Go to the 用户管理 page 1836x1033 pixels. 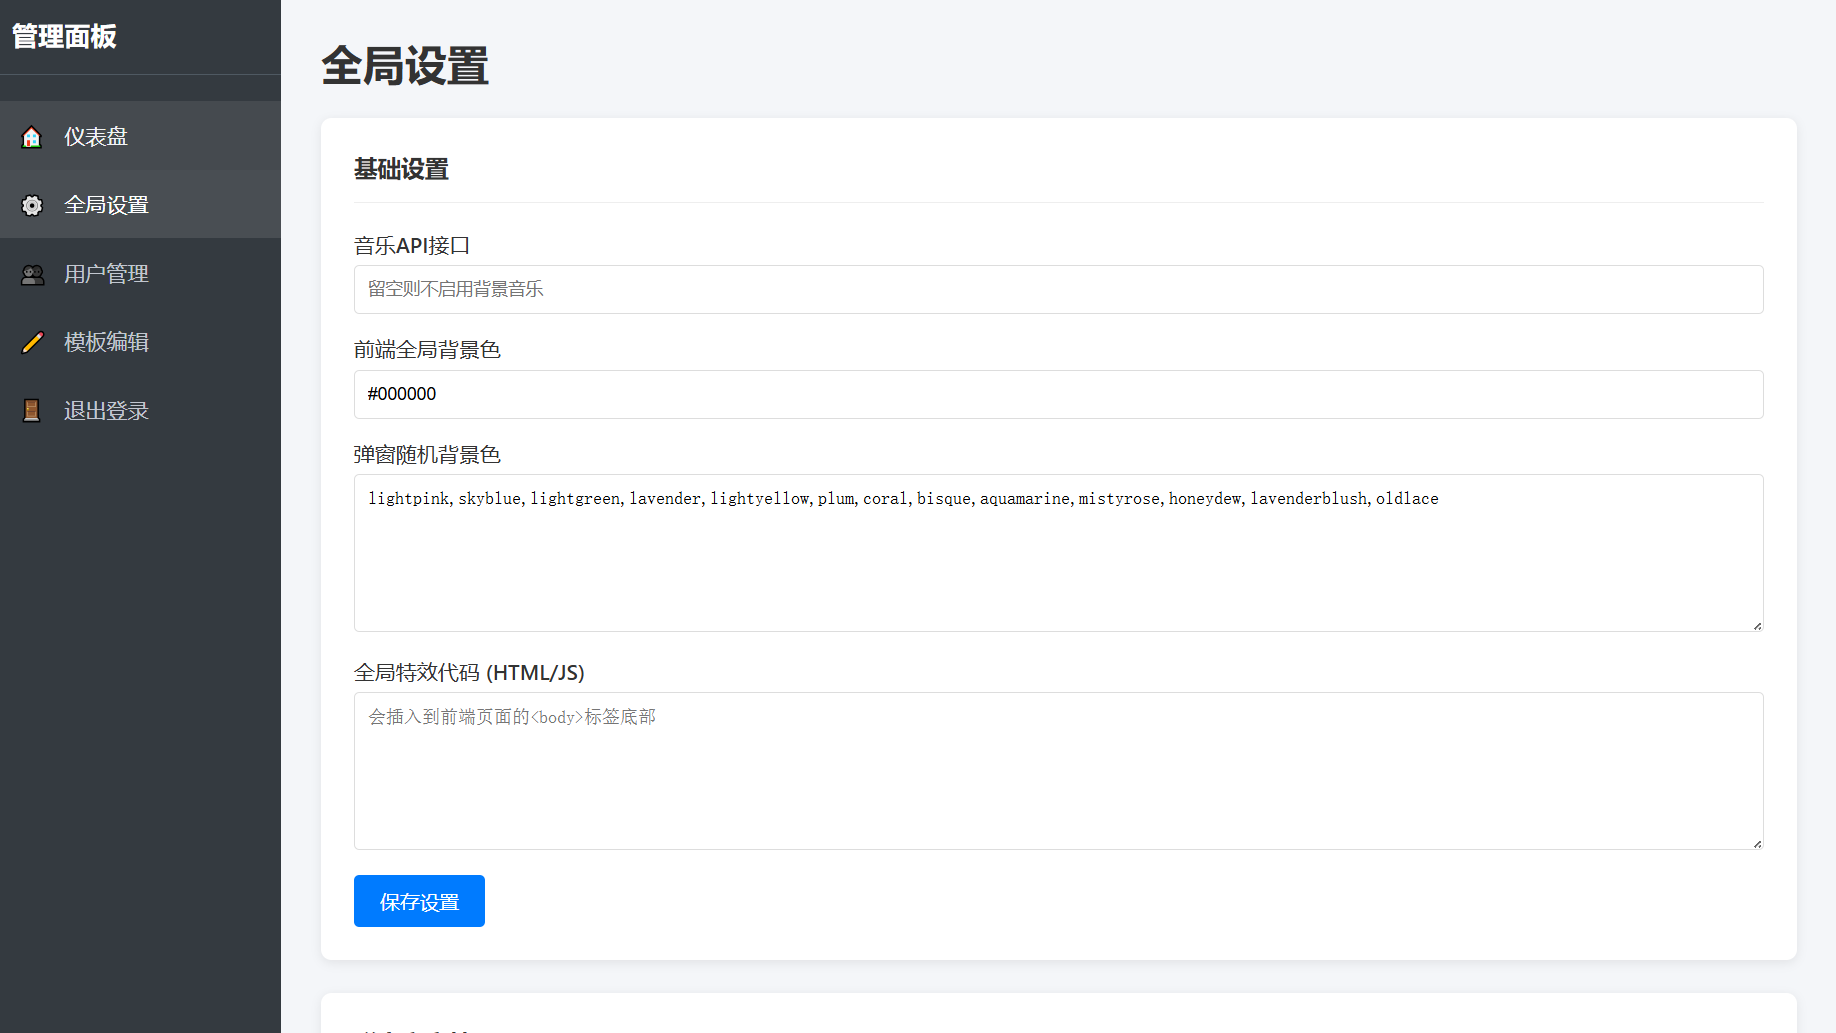click(x=106, y=274)
